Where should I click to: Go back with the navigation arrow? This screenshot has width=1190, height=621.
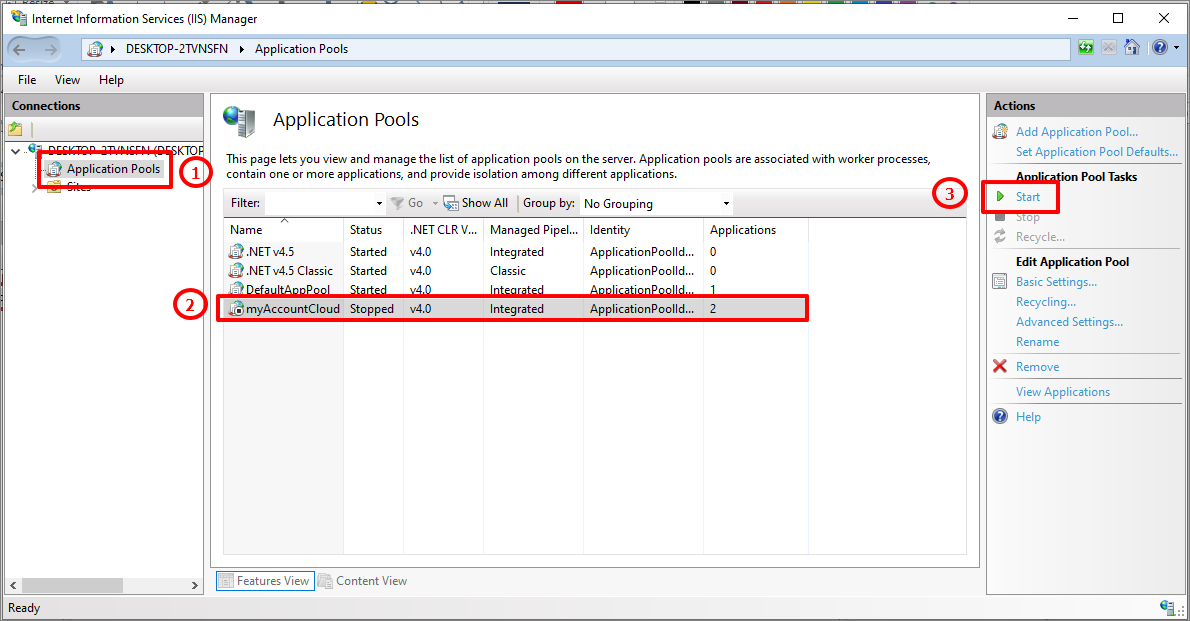[20, 49]
